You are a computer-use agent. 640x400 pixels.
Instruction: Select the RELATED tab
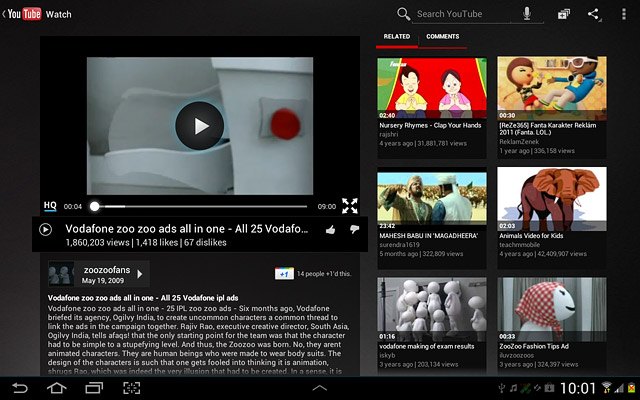(x=397, y=37)
